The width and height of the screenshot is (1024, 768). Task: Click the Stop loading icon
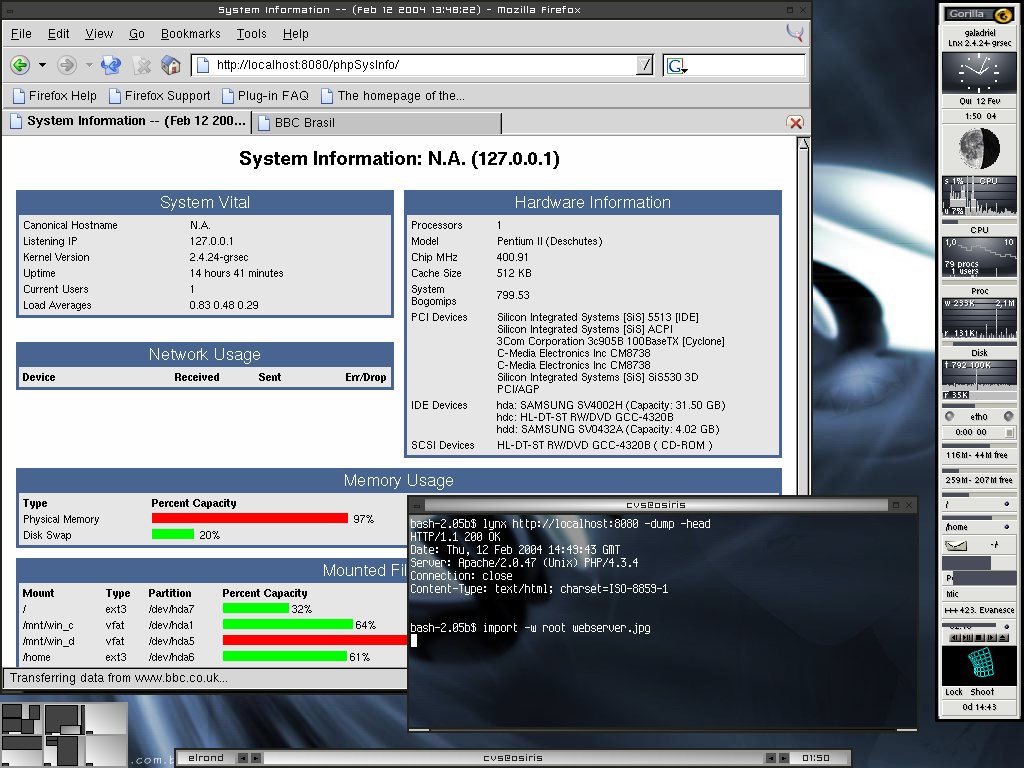[x=142, y=65]
